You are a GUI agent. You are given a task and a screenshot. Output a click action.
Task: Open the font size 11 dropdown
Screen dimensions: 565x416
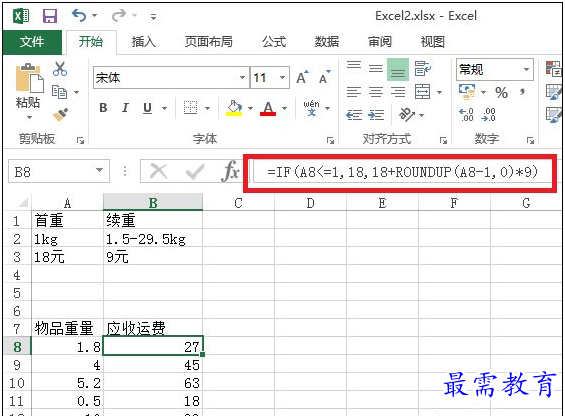(x=282, y=78)
